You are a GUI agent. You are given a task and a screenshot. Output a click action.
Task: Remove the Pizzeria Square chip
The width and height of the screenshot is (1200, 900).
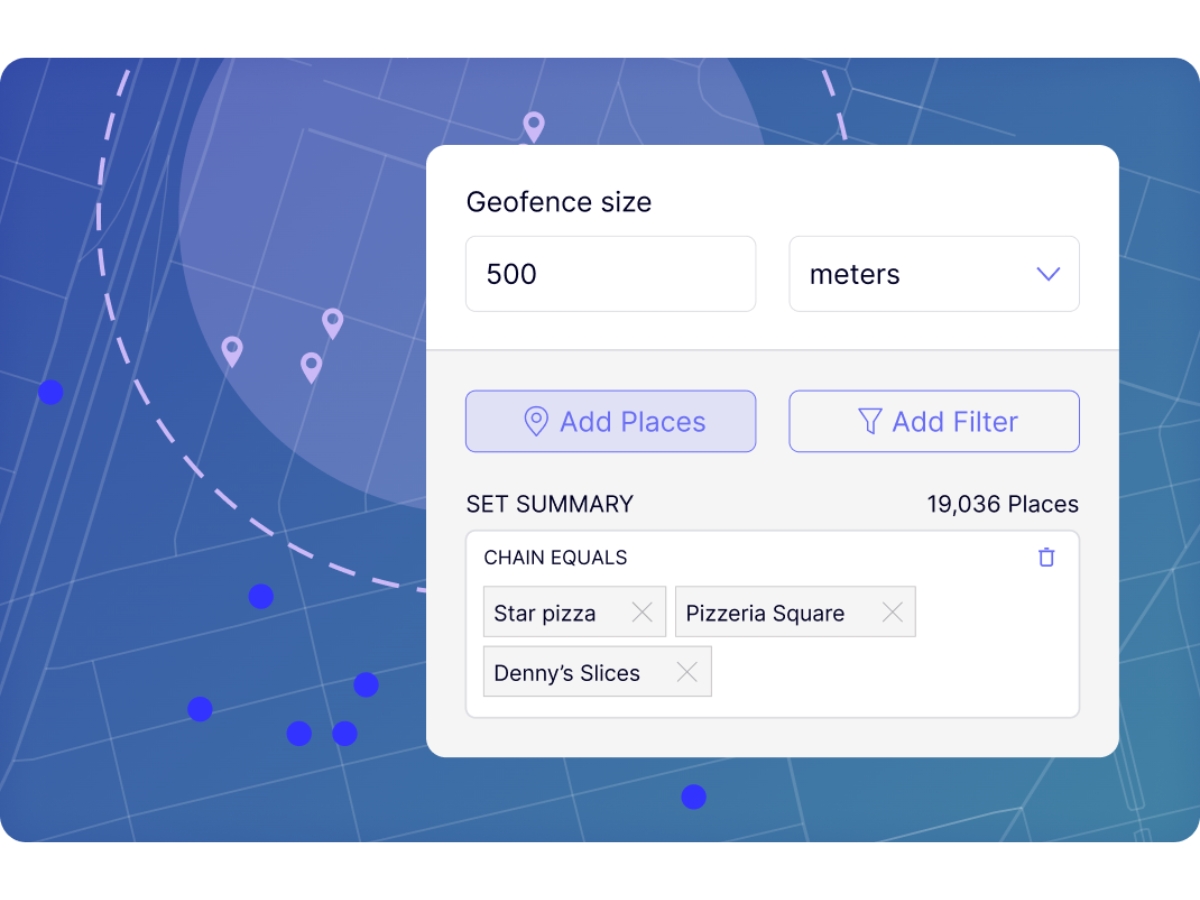pos(892,612)
